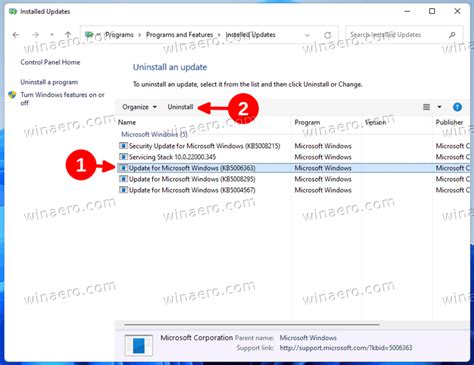Expand the address bar history chevron
Screen dimensions: 474x365
click(307, 35)
